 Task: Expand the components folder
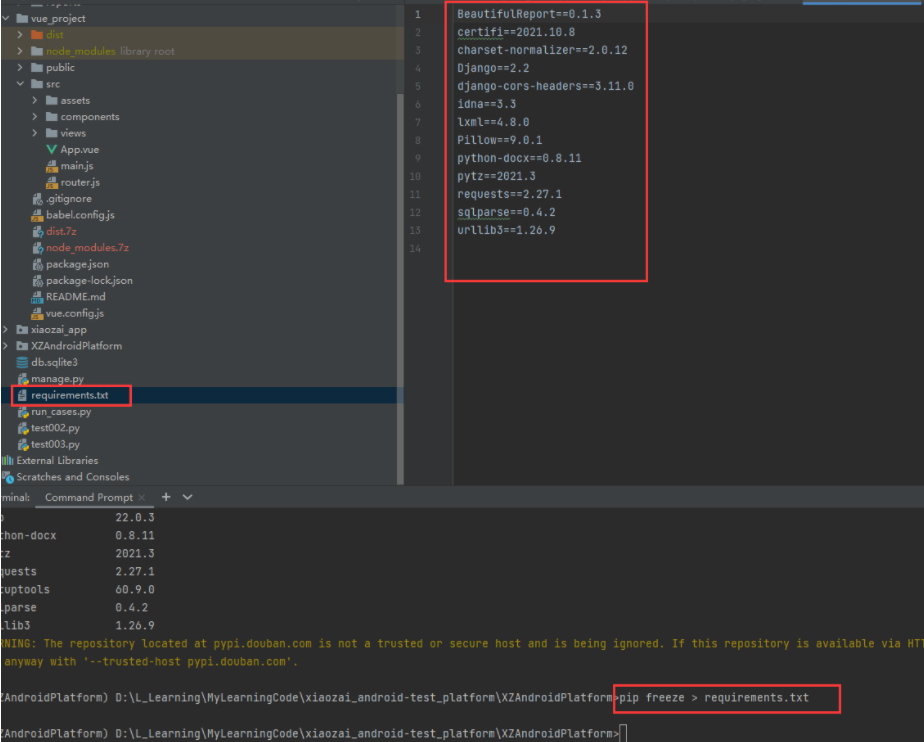[35, 117]
